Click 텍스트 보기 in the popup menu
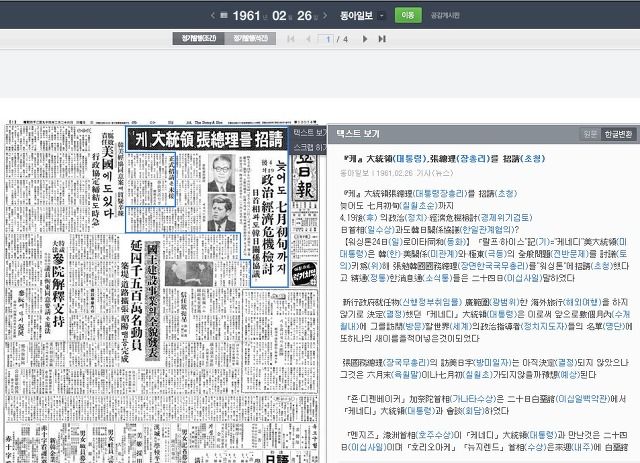Screen dimensions: 640x463 click(x=310, y=133)
